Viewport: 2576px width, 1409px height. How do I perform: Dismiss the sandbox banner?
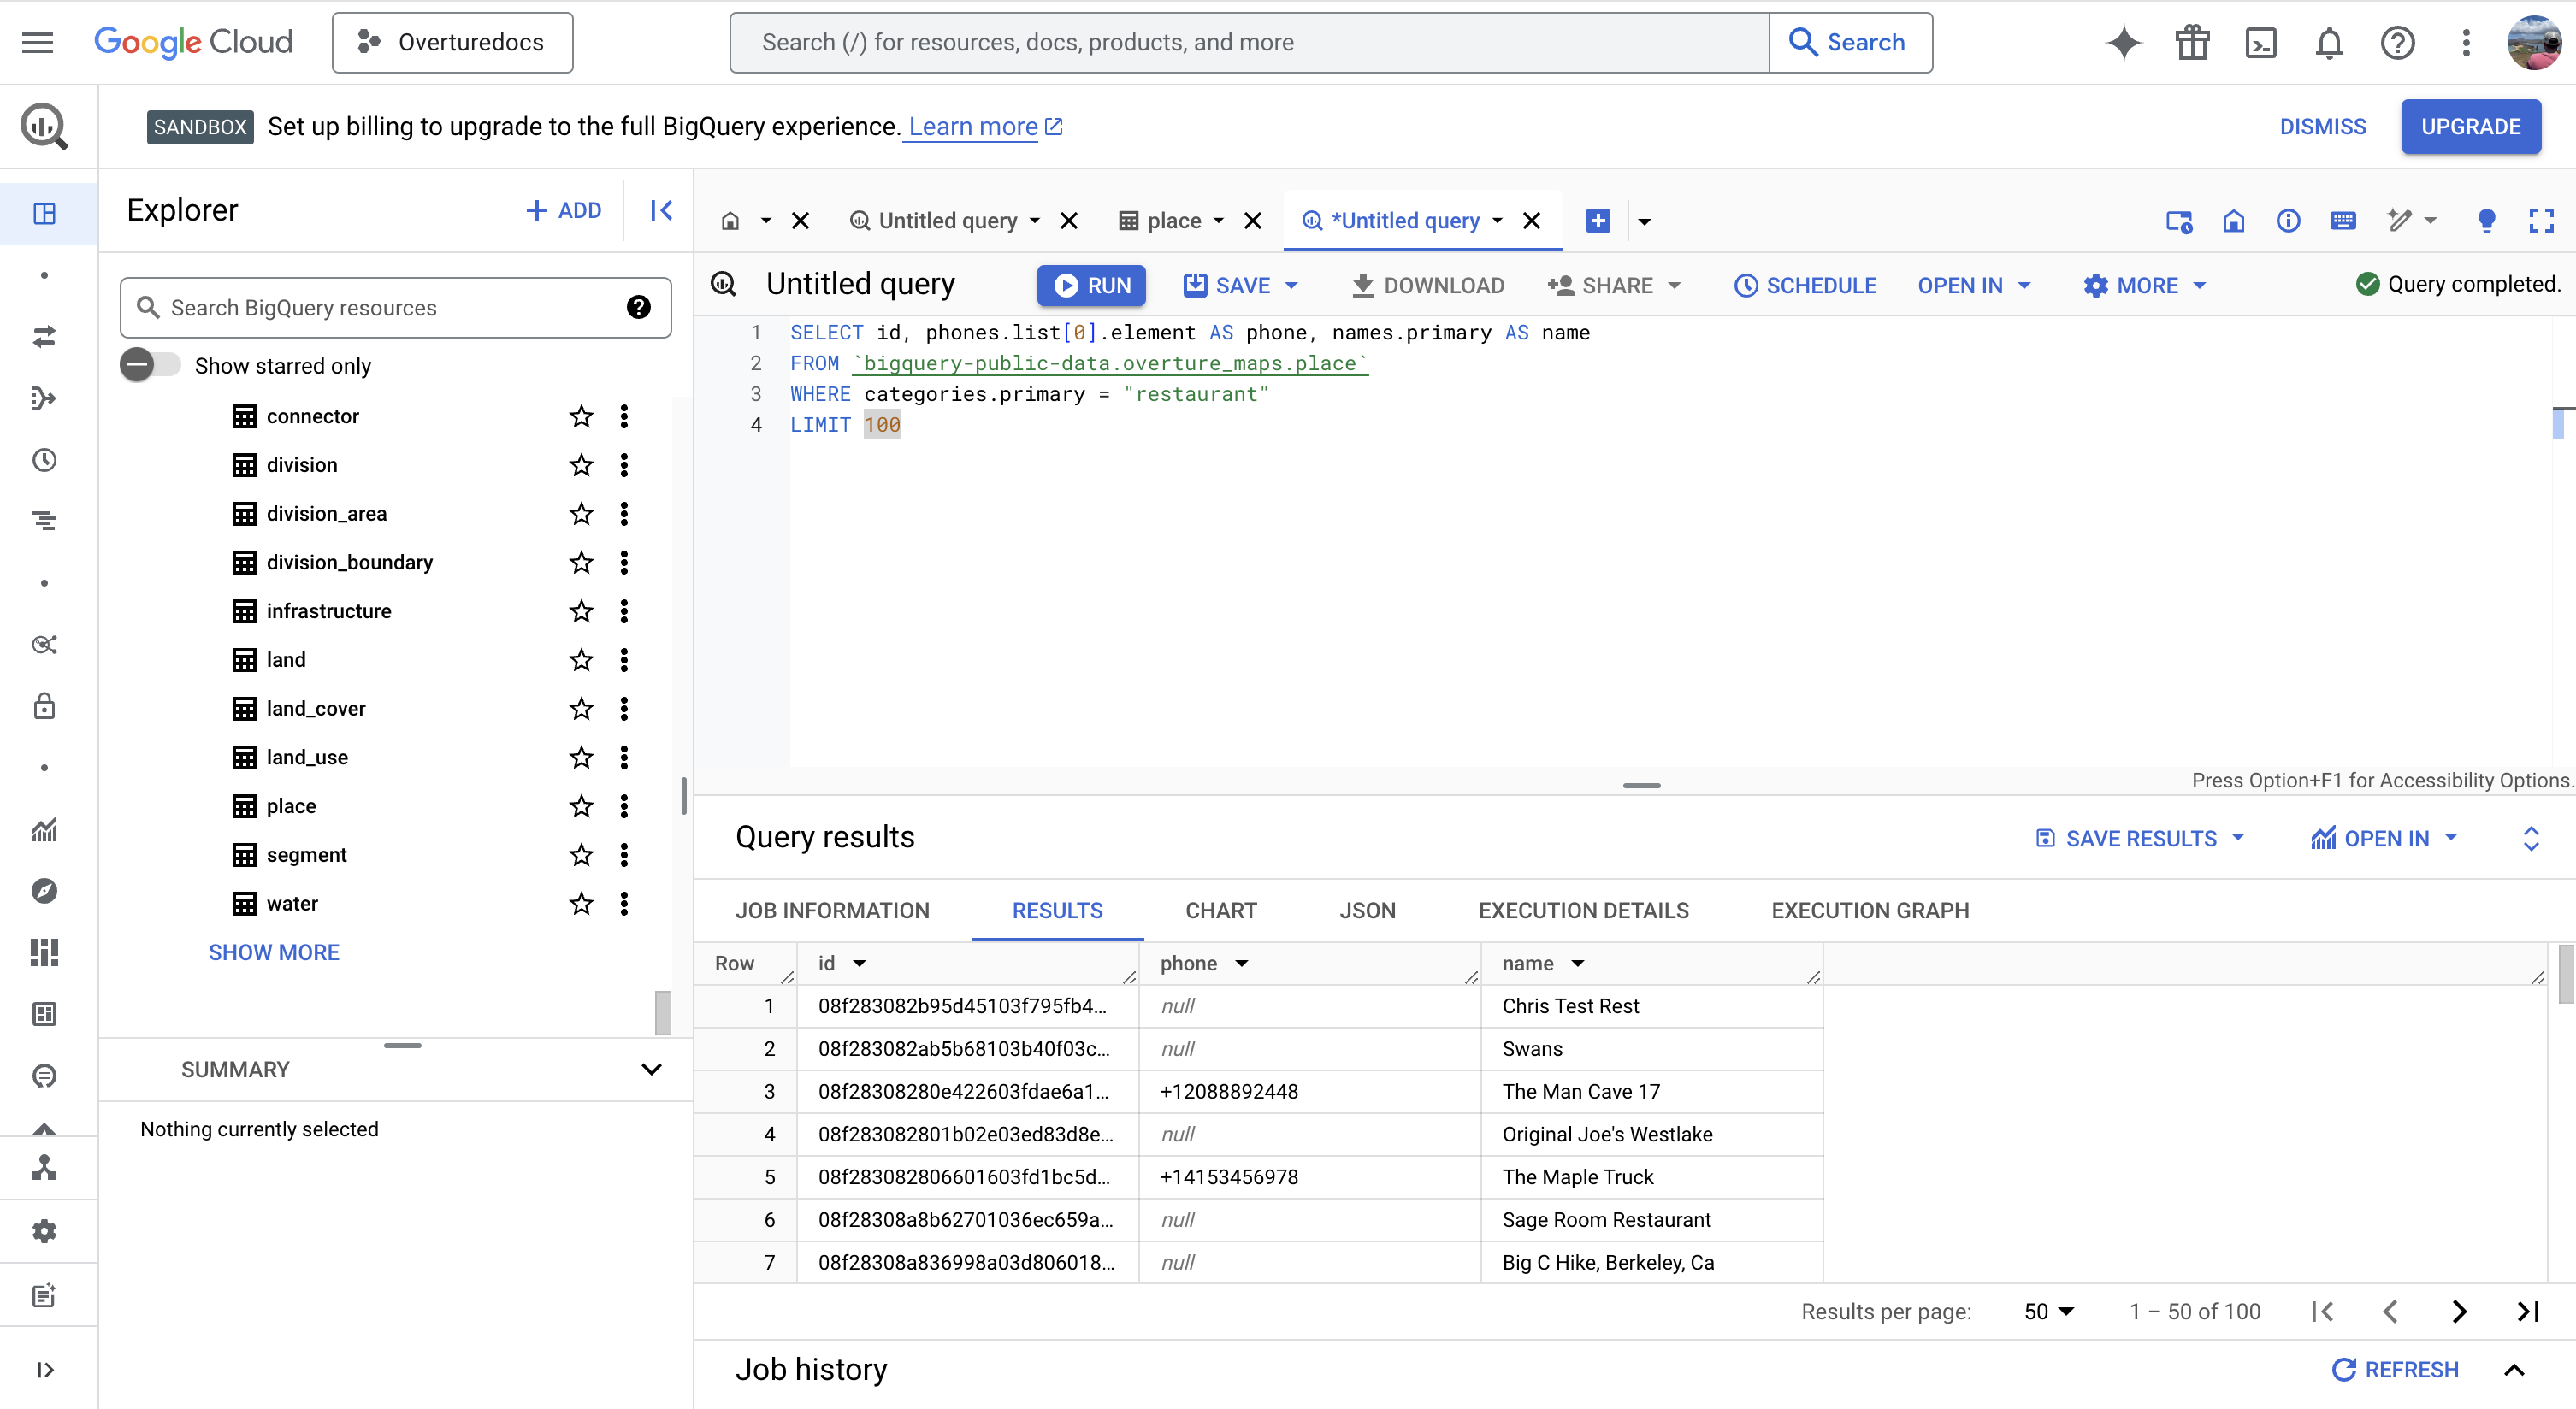2322,126
